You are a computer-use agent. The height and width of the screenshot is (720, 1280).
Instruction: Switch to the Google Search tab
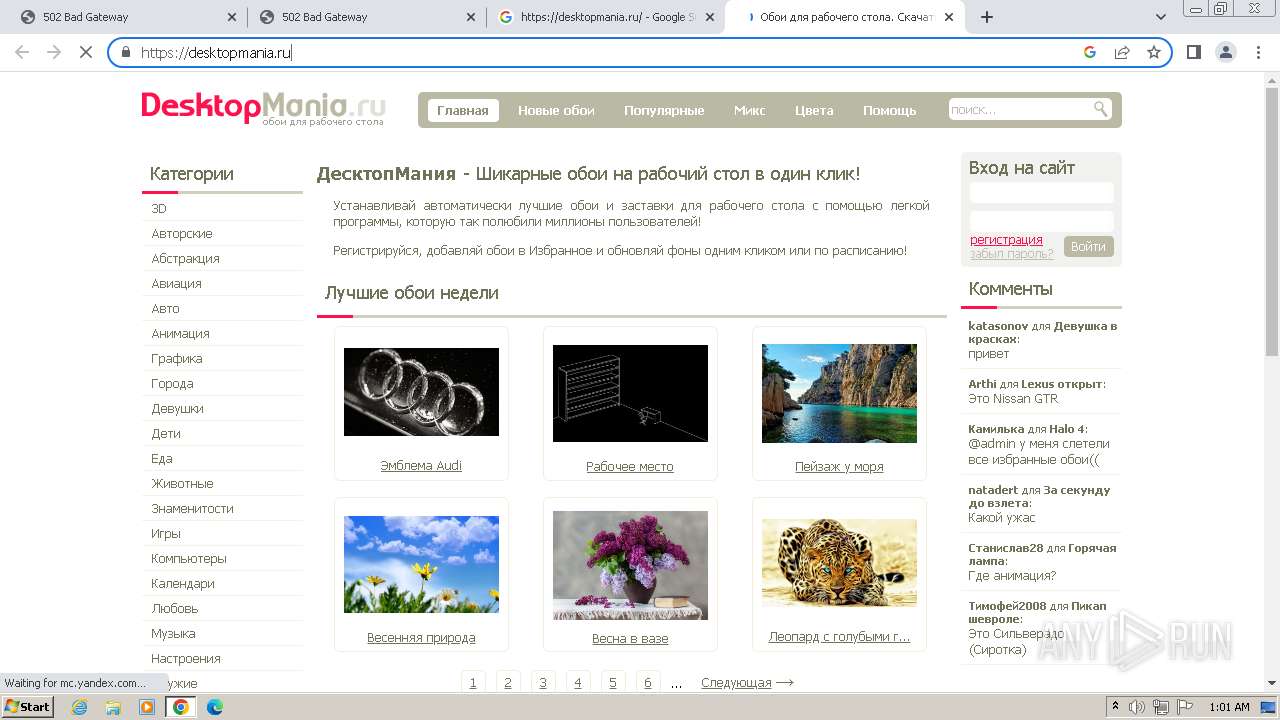[x=605, y=17]
